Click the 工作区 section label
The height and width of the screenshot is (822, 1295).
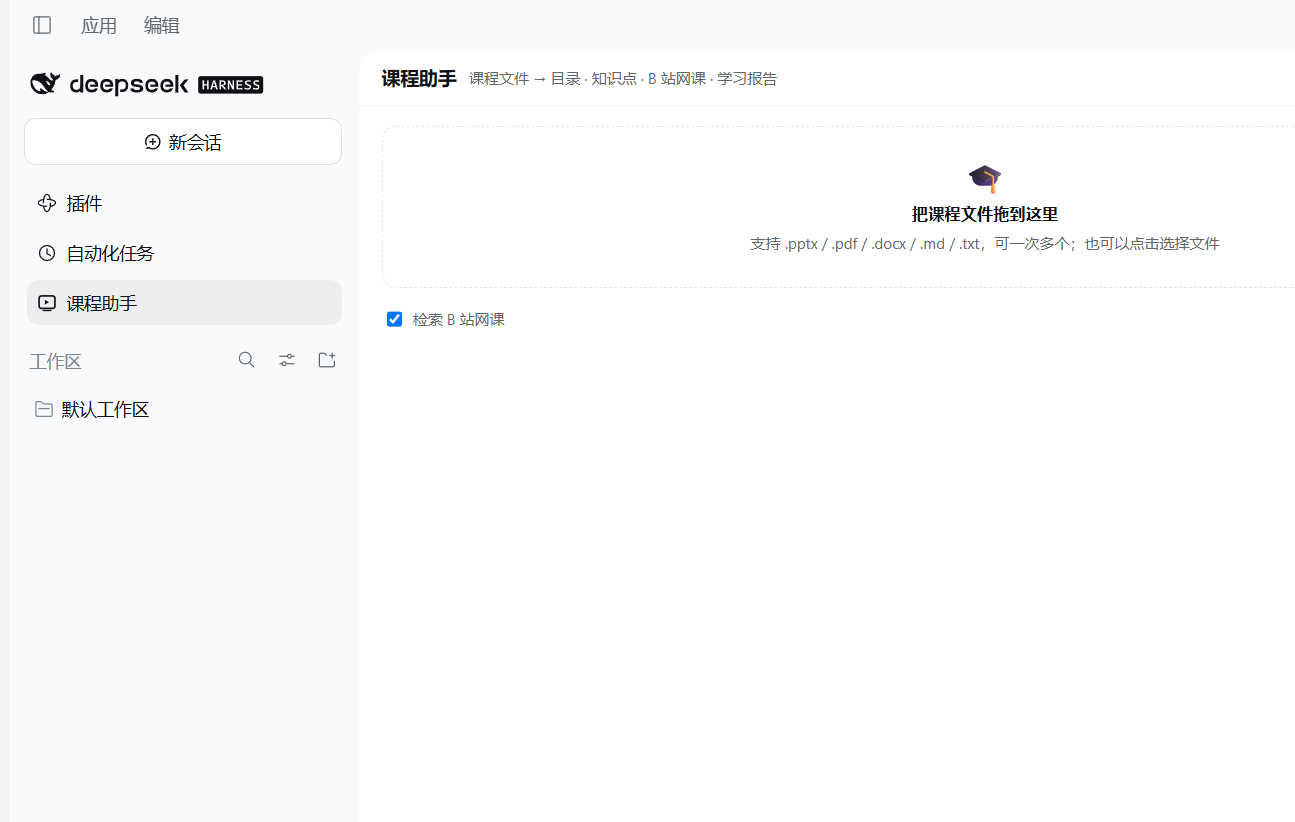(x=55, y=362)
